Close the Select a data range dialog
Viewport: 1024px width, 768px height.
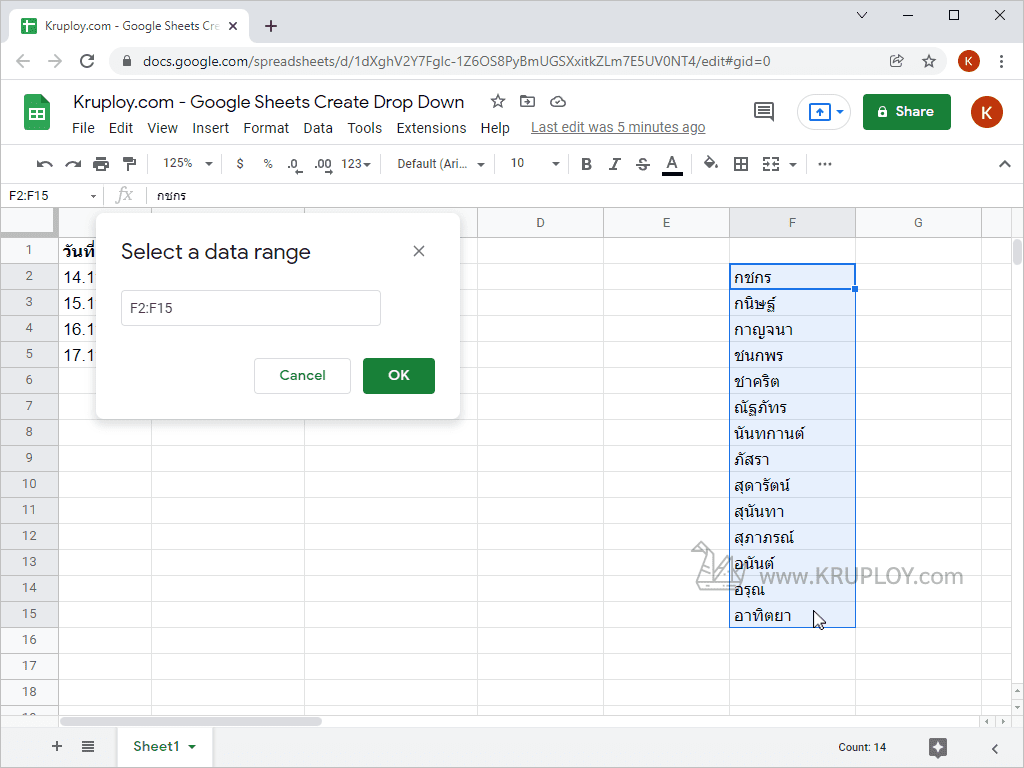pos(419,251)
